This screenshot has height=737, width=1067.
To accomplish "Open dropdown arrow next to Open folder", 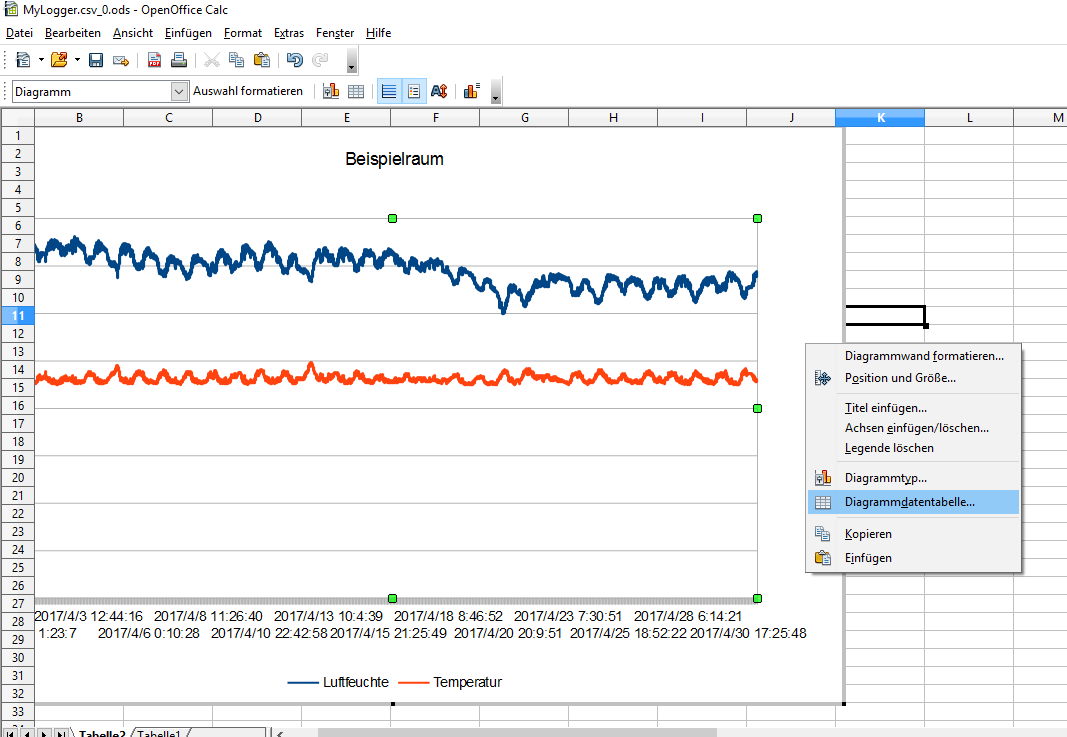I will (x=76, y=60).
